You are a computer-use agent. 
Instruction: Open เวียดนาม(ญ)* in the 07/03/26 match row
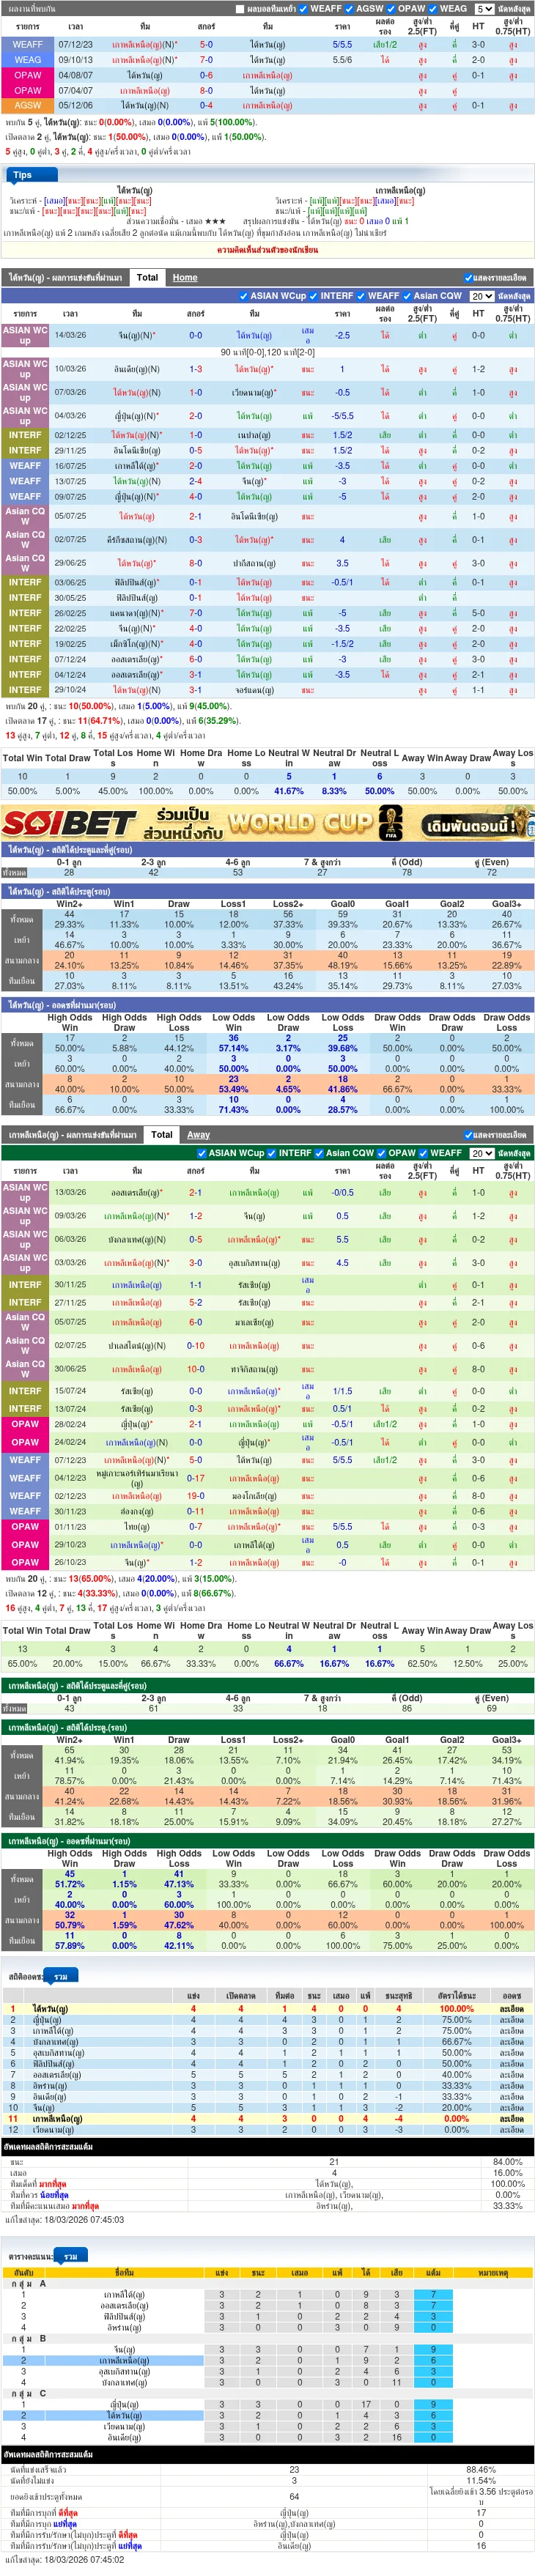pyautogui.click(x=255, y=393)
